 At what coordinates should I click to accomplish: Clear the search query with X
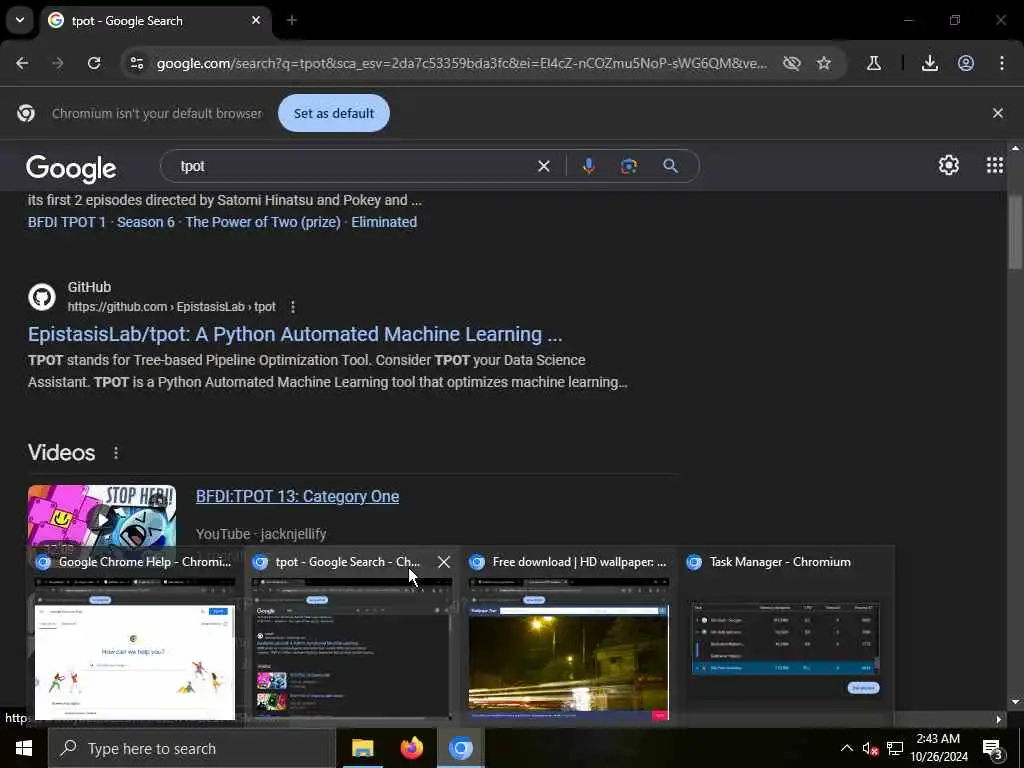543,166
